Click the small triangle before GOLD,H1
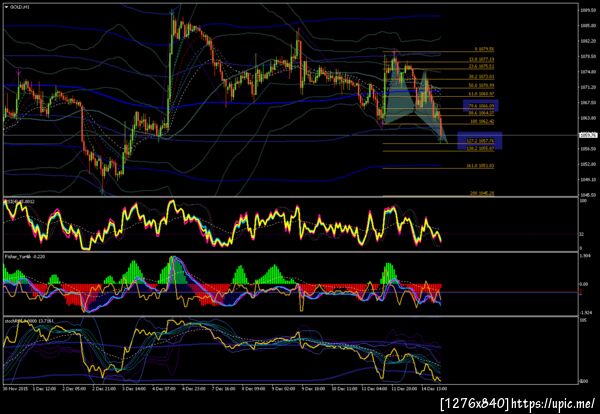Screen dimensions: 600x414 (6, 7)
